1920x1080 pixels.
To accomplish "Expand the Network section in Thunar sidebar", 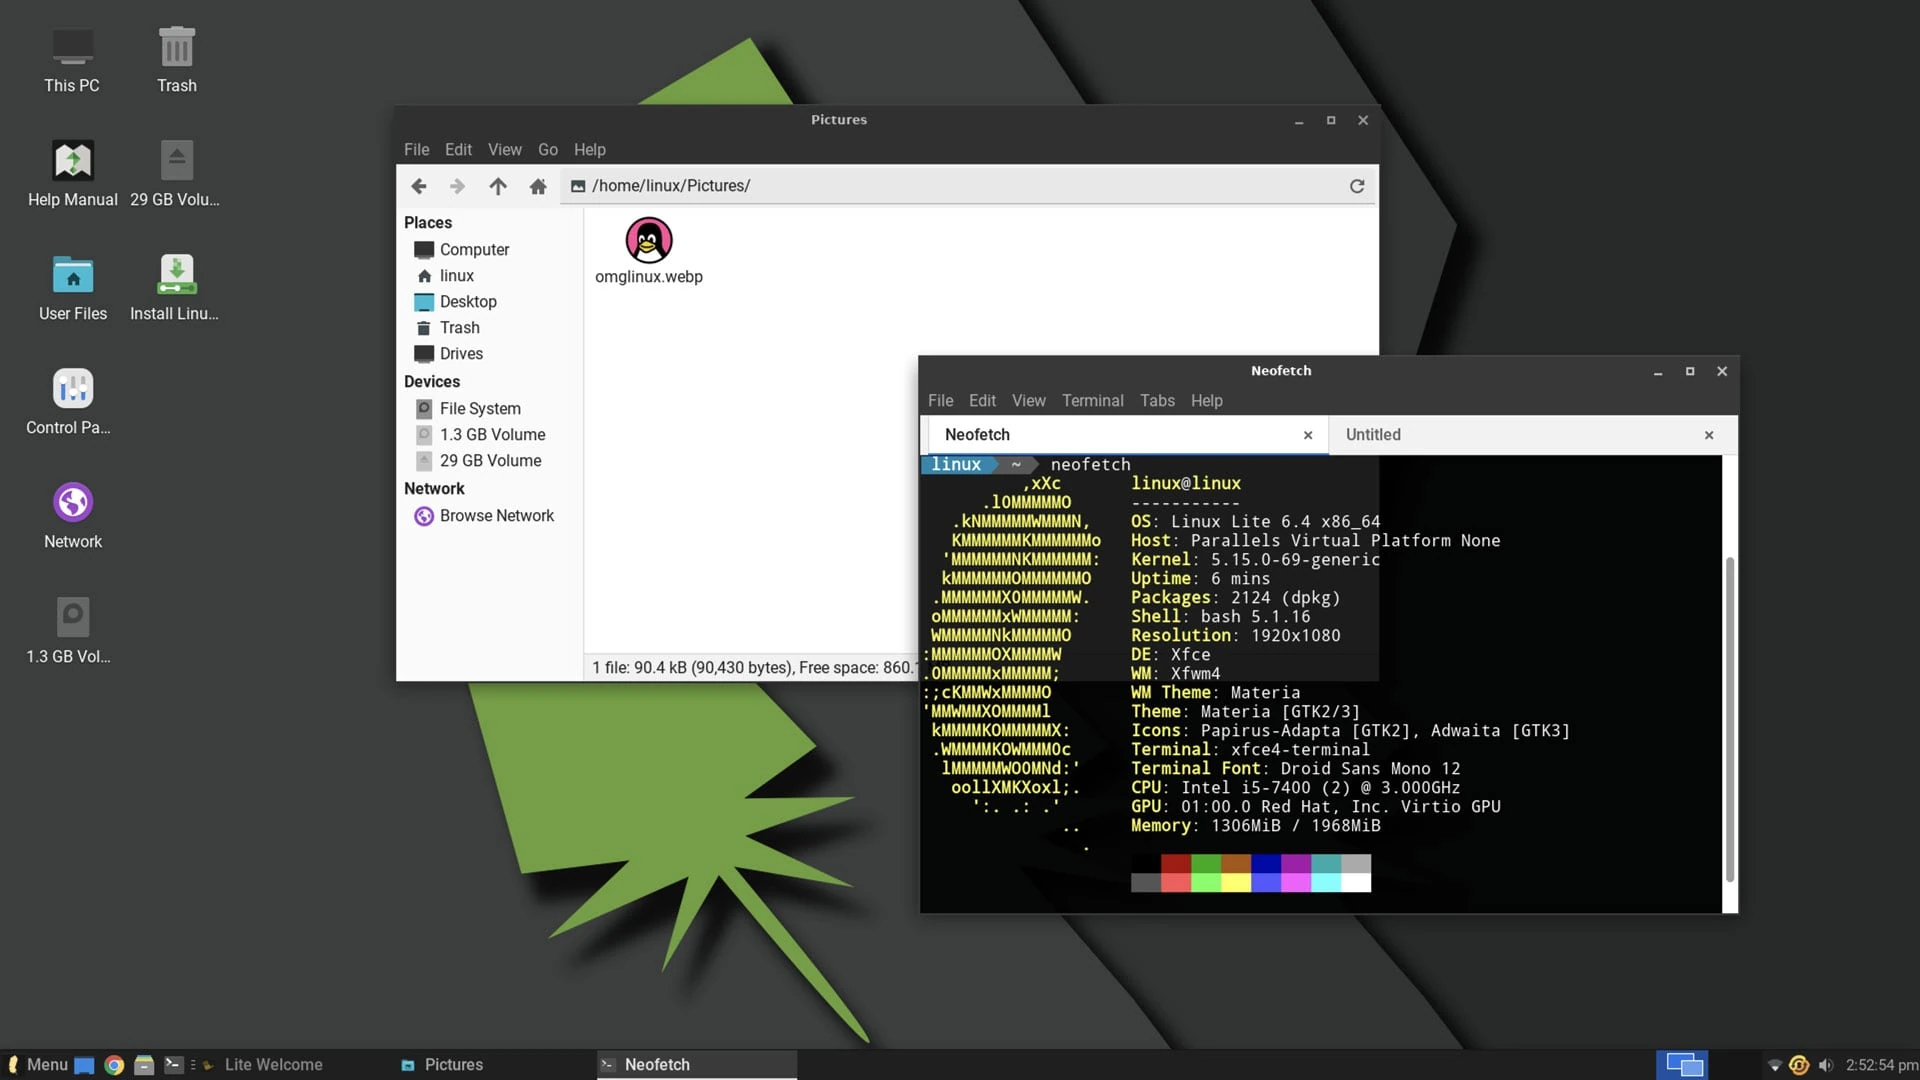I will tap(434, 489).
